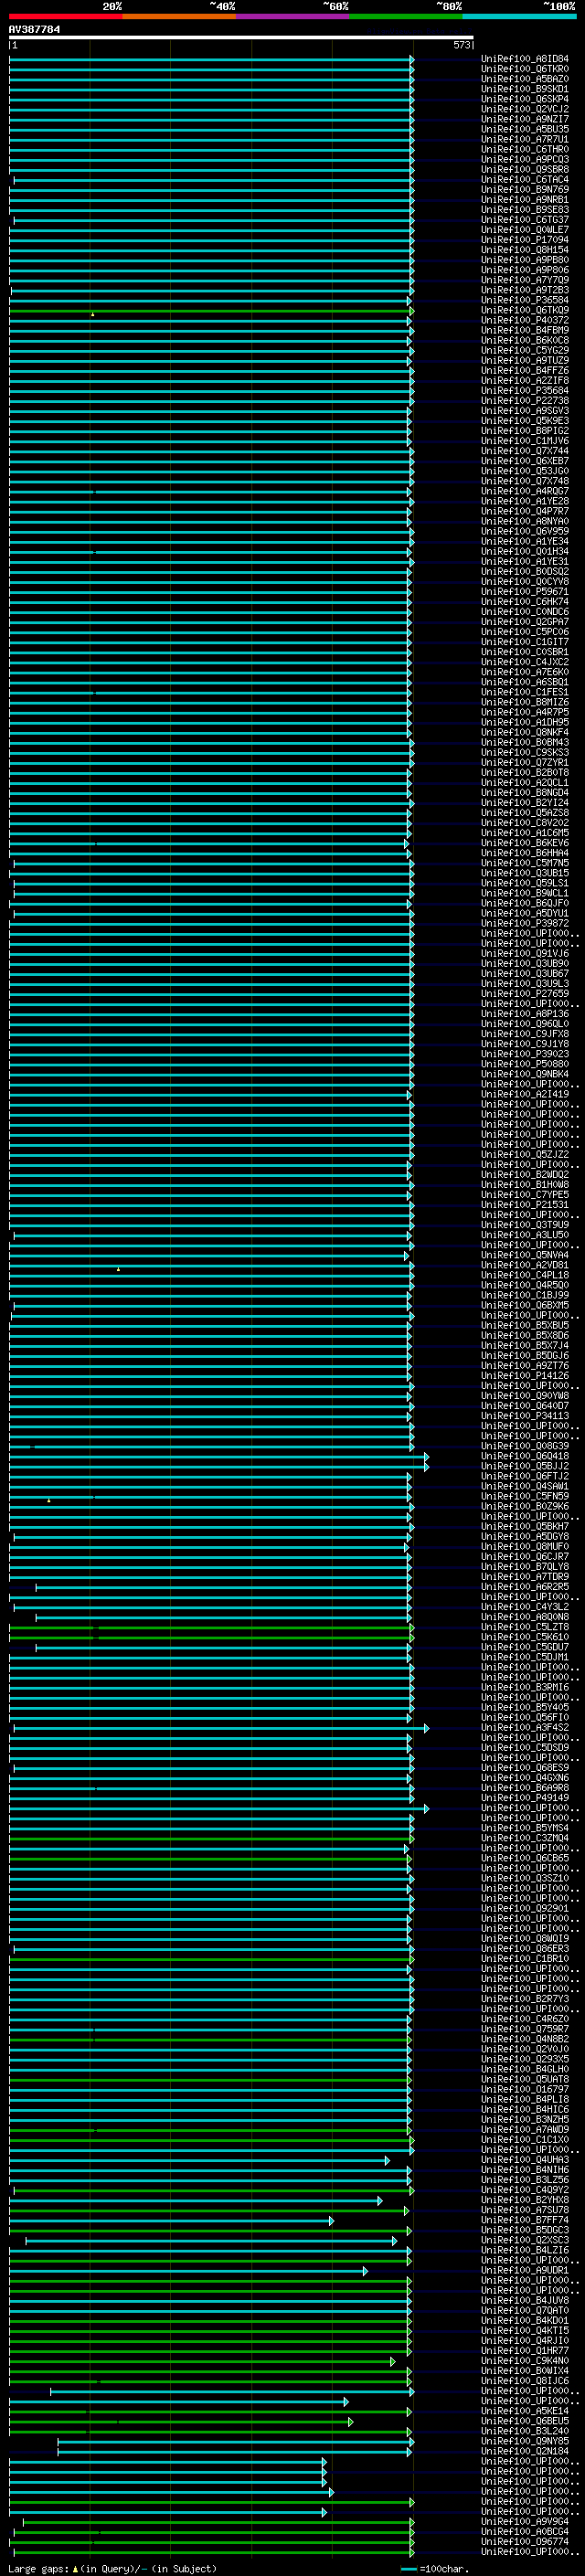Select hit label UniRef100_P14126

point(525,1376)
